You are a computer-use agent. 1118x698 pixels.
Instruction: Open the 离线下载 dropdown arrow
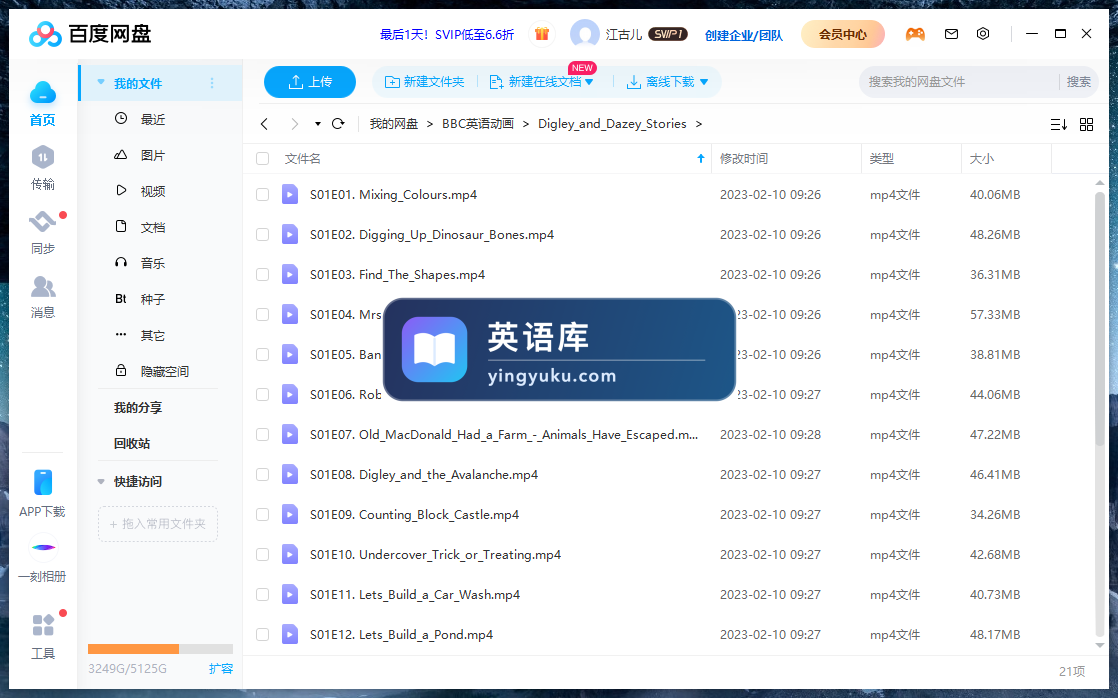click(x=704, y=82)
